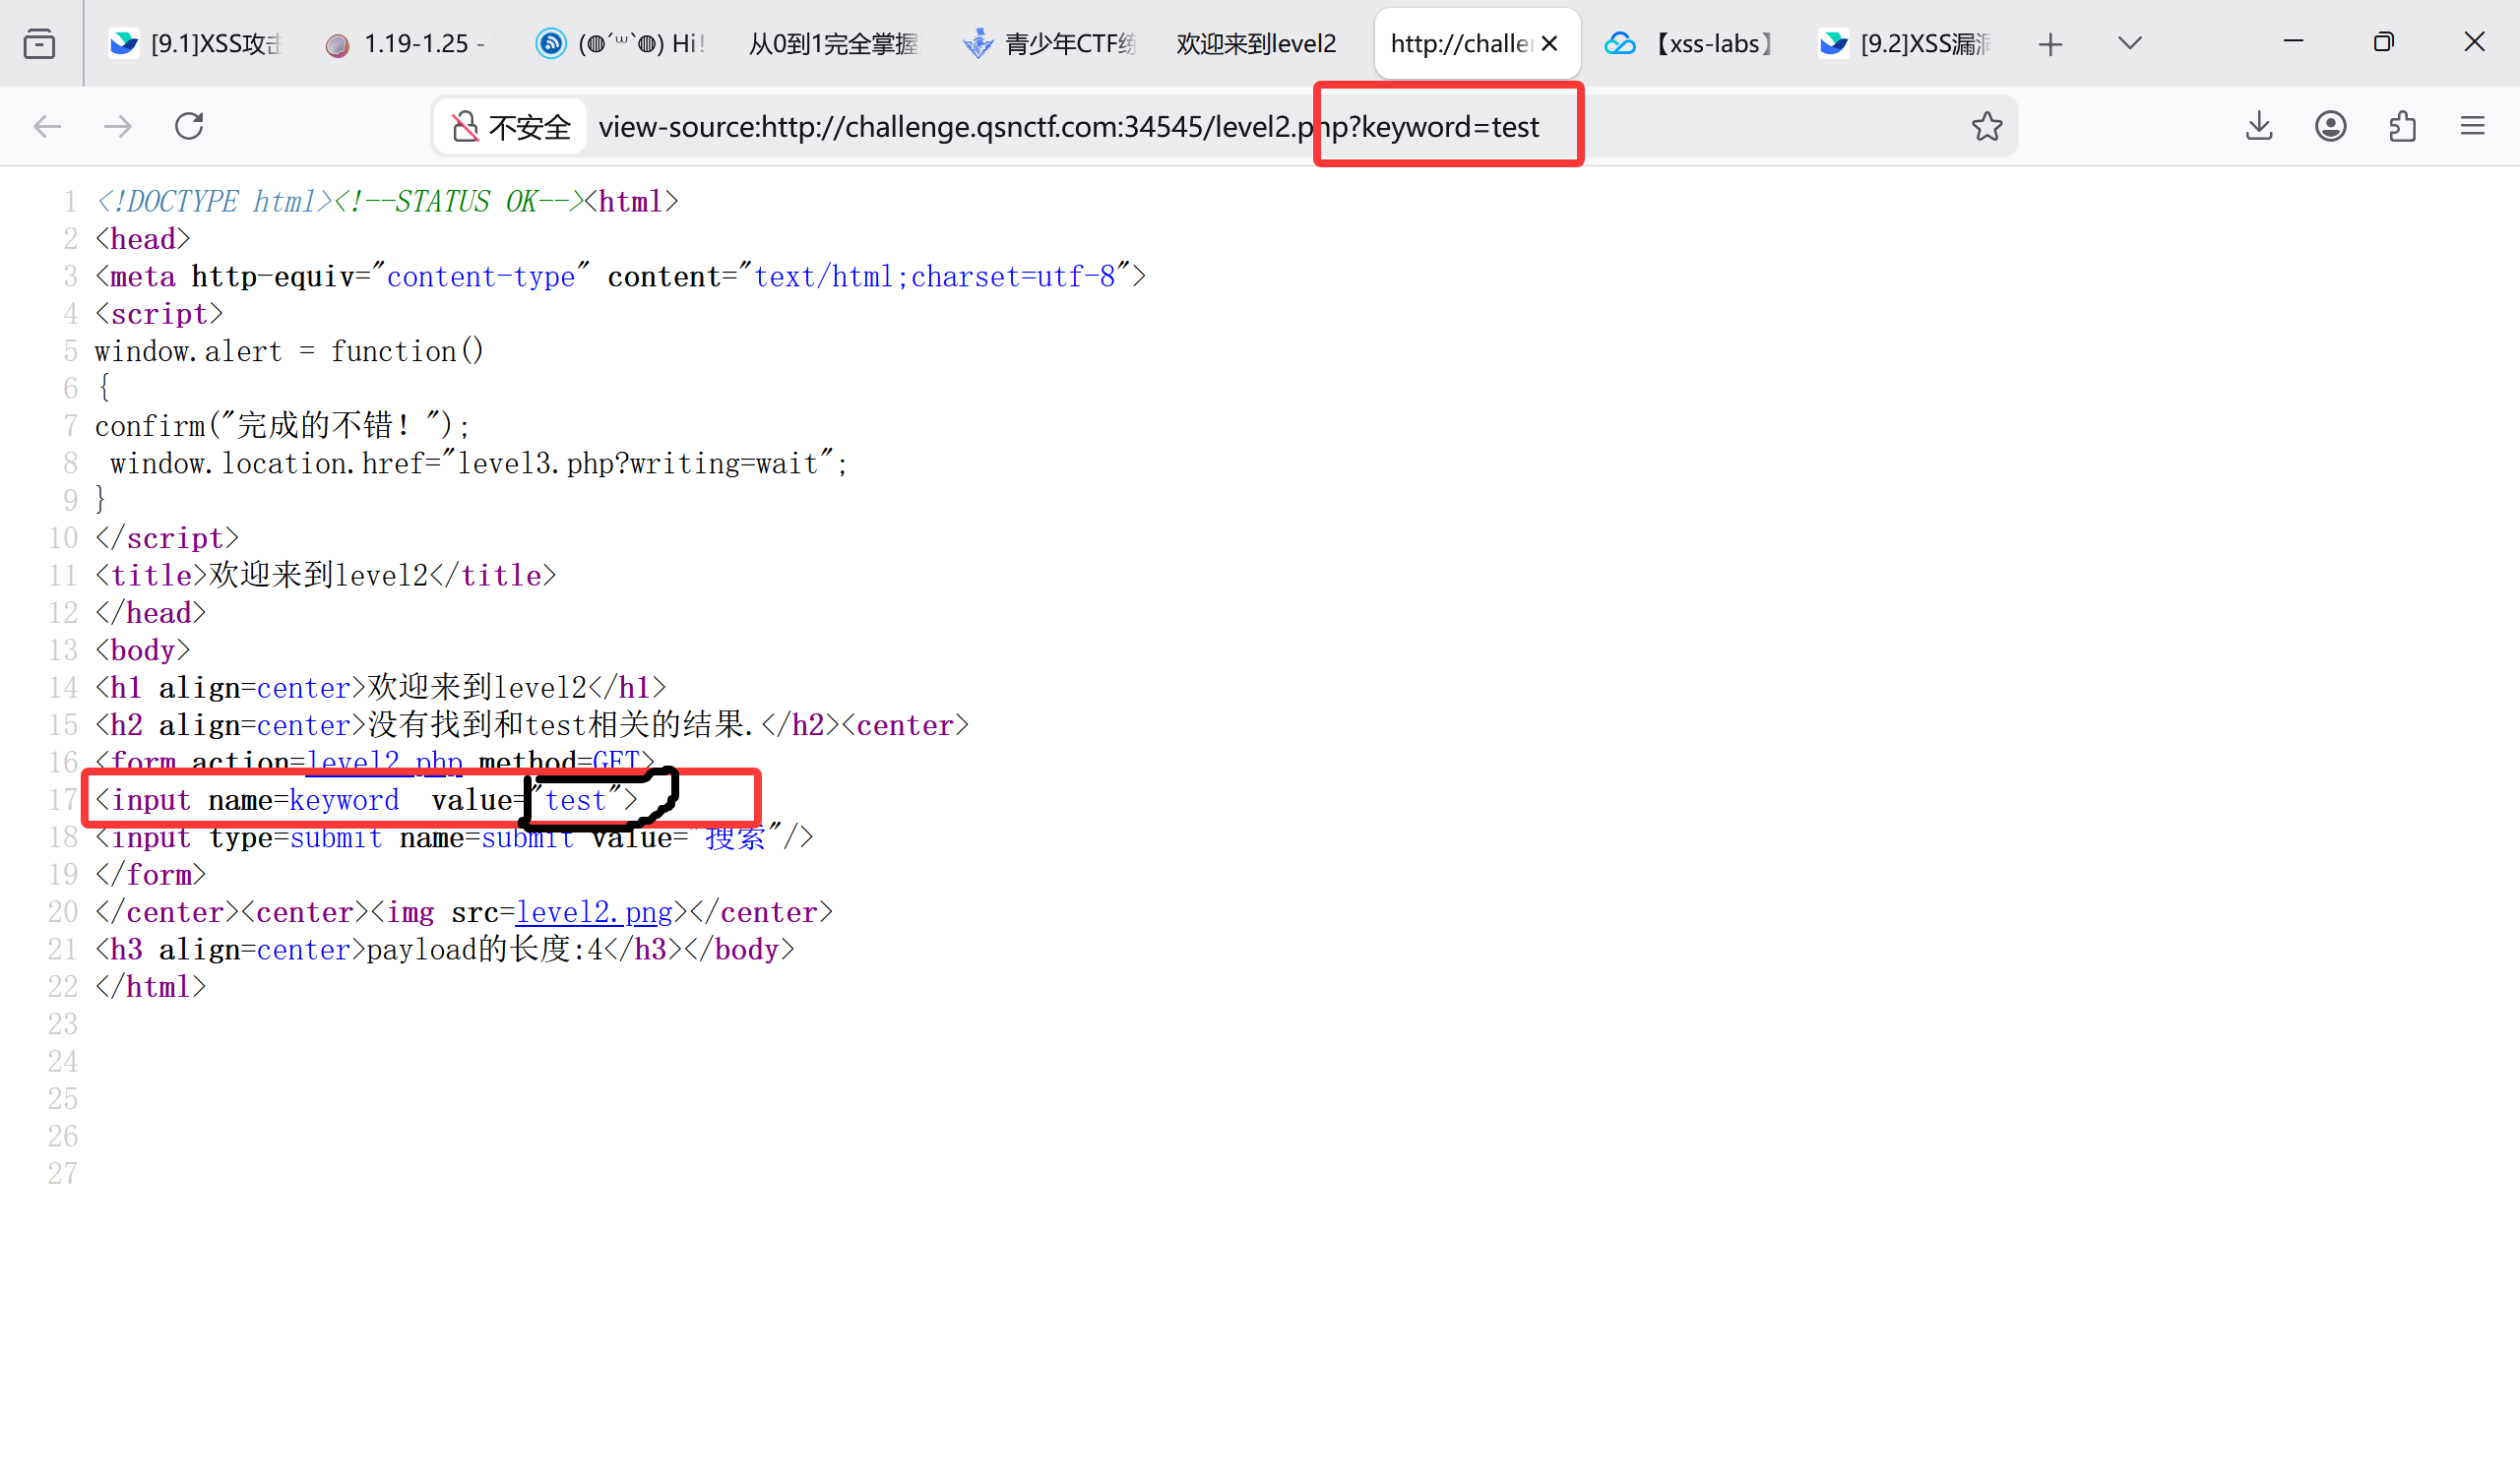Expand the list all tabs chevron
This screenshot has height=1480, width=2520.
pyautogui.click(x=2129, y=43)
